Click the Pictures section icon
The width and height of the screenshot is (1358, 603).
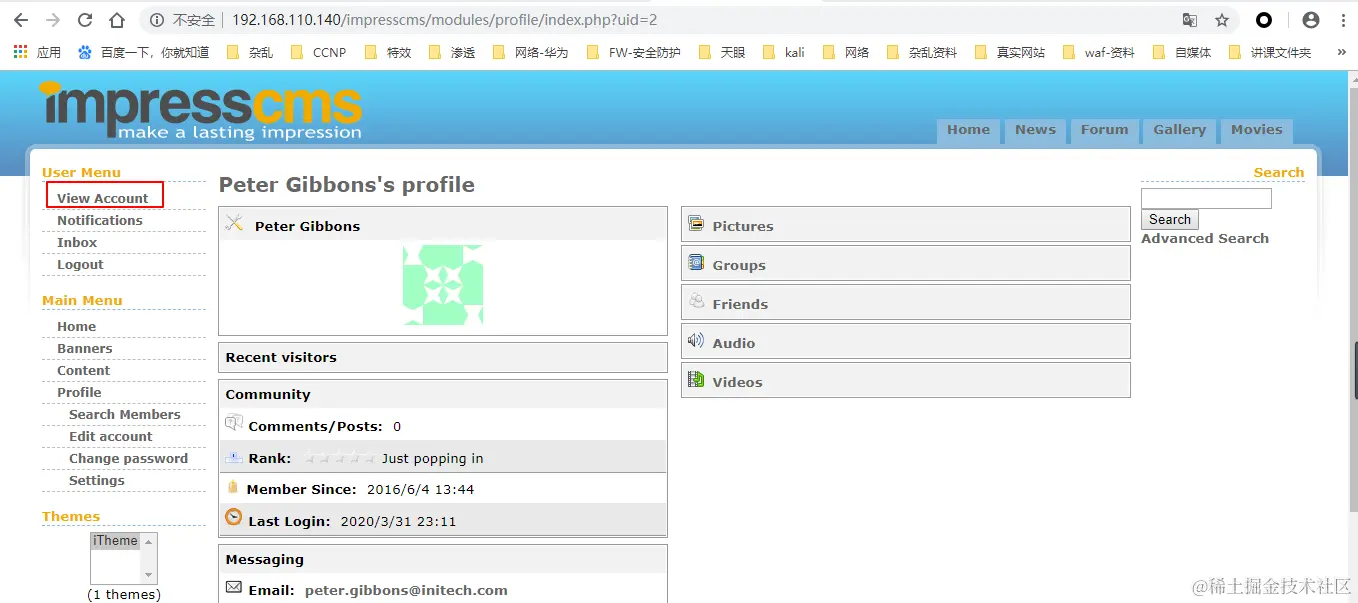point(696,225)
